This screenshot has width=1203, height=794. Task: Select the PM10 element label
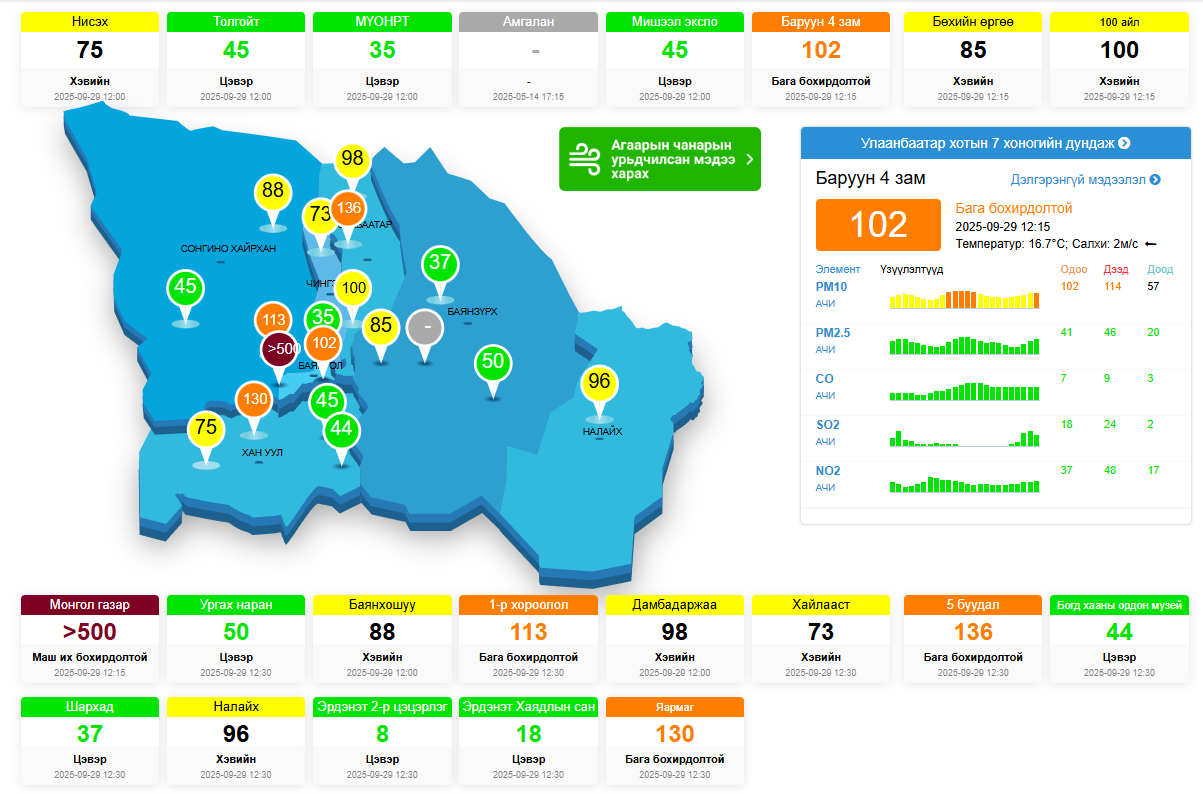[x=831, y=287]
